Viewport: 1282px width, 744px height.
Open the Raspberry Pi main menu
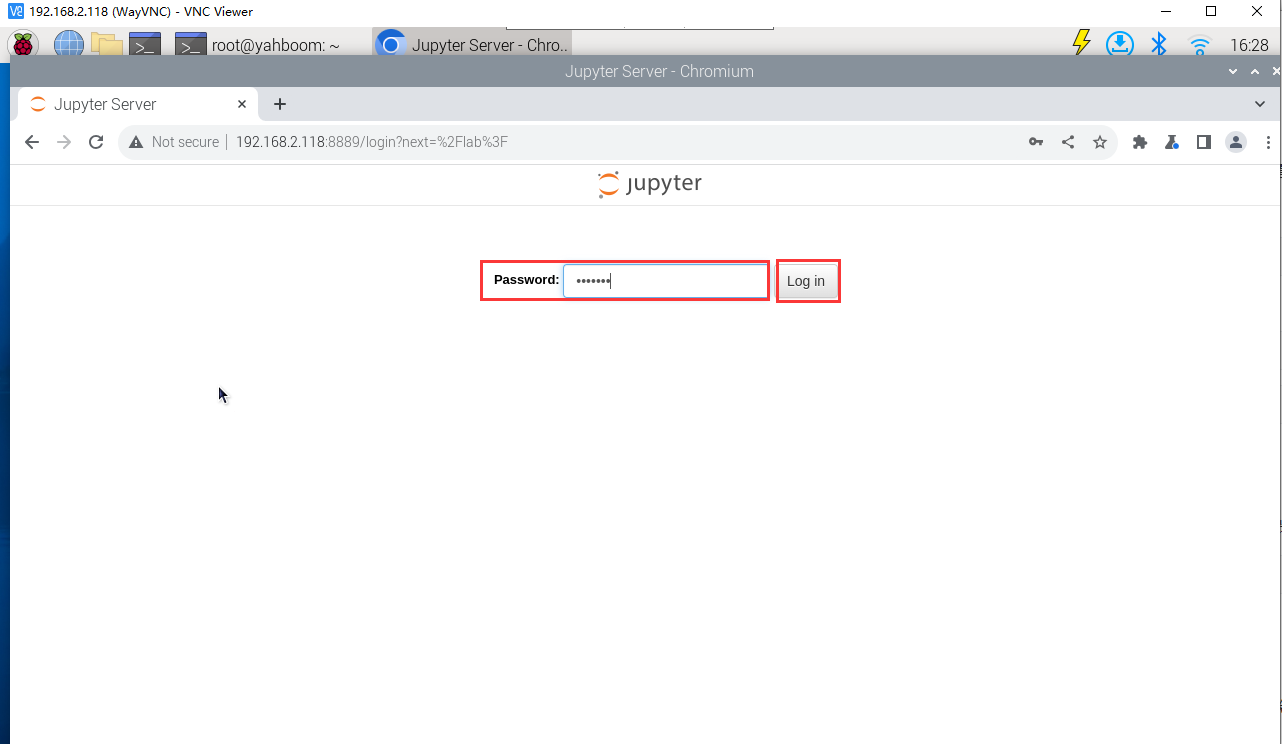point(23,45)
